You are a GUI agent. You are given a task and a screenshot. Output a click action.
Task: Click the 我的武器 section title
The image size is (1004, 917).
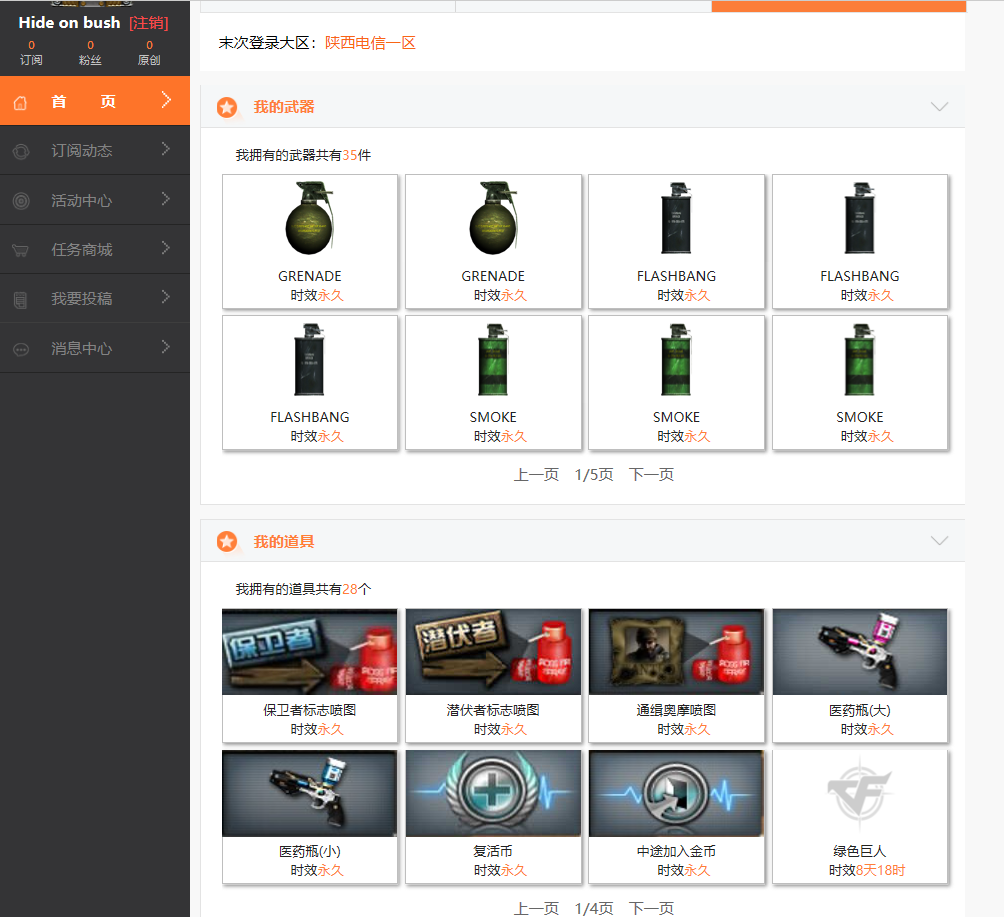point(284,107)
